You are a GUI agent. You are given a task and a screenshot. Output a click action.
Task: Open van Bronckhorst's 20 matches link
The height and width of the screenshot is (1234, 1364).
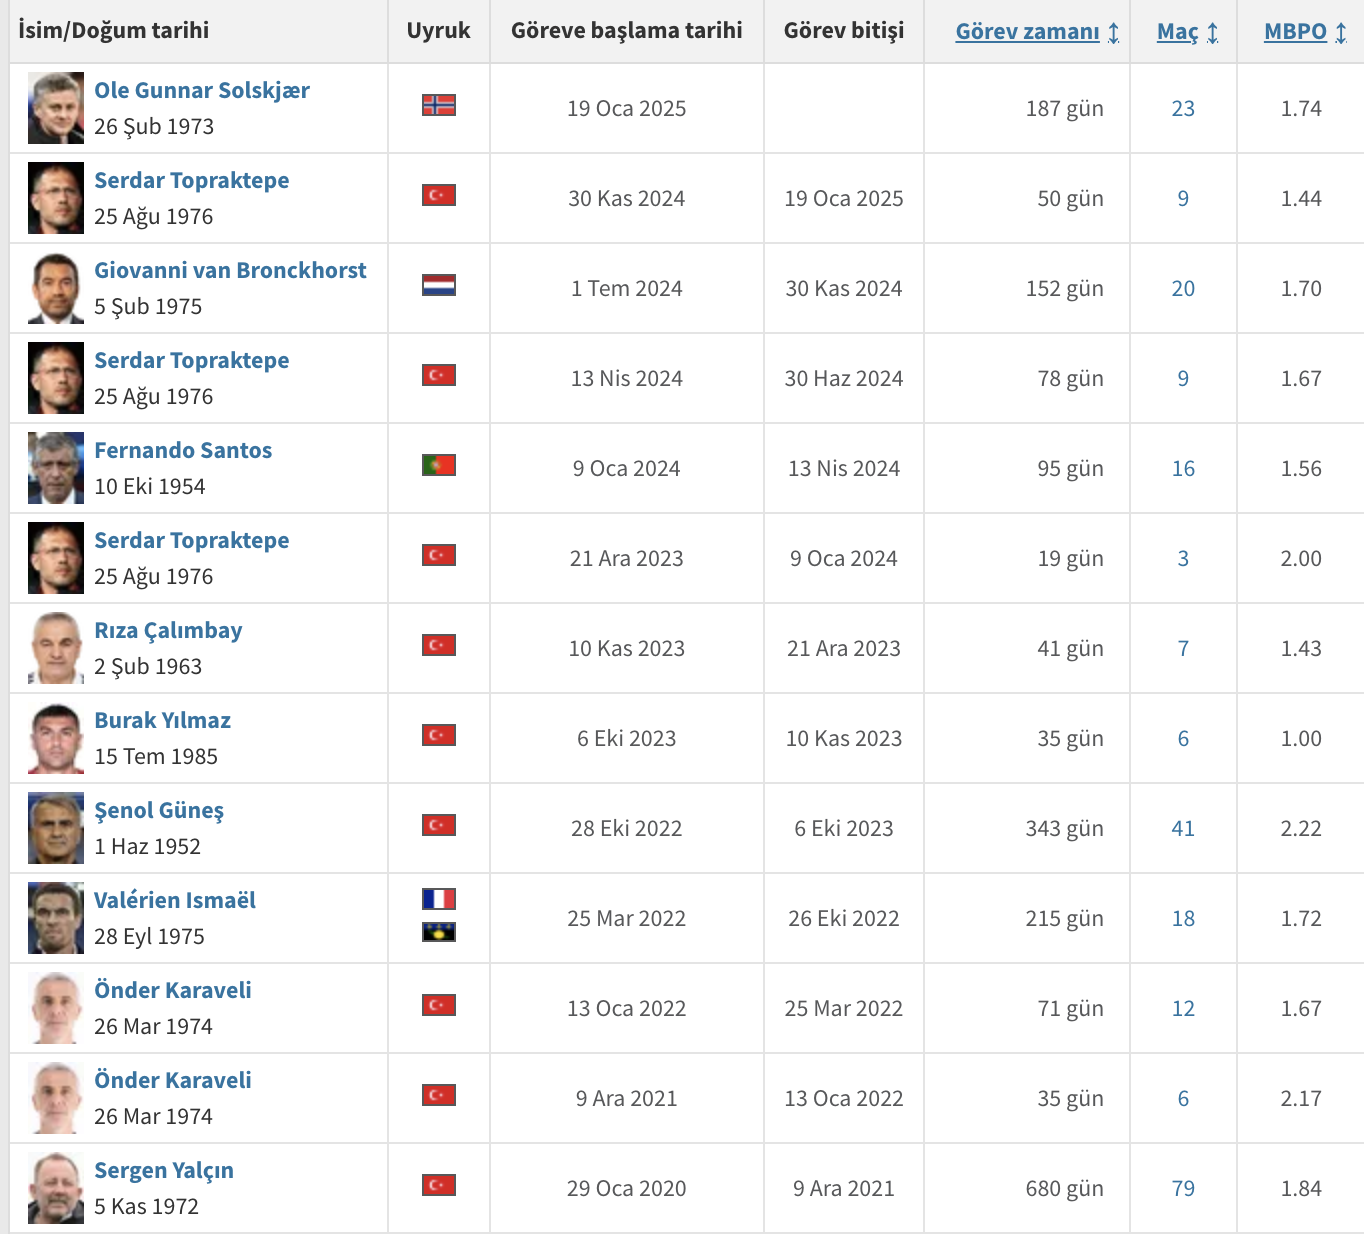tap(1183, 288)
